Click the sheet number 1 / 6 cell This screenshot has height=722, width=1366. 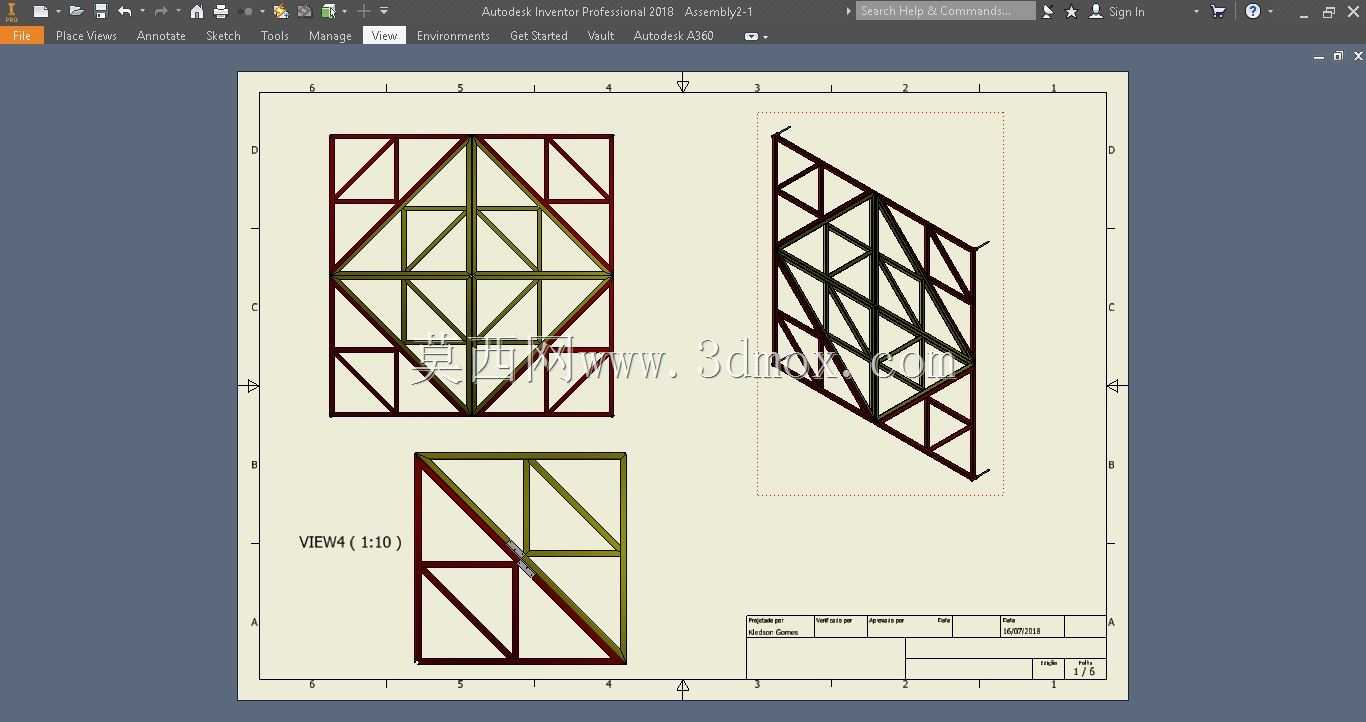tap(1084, 671)
